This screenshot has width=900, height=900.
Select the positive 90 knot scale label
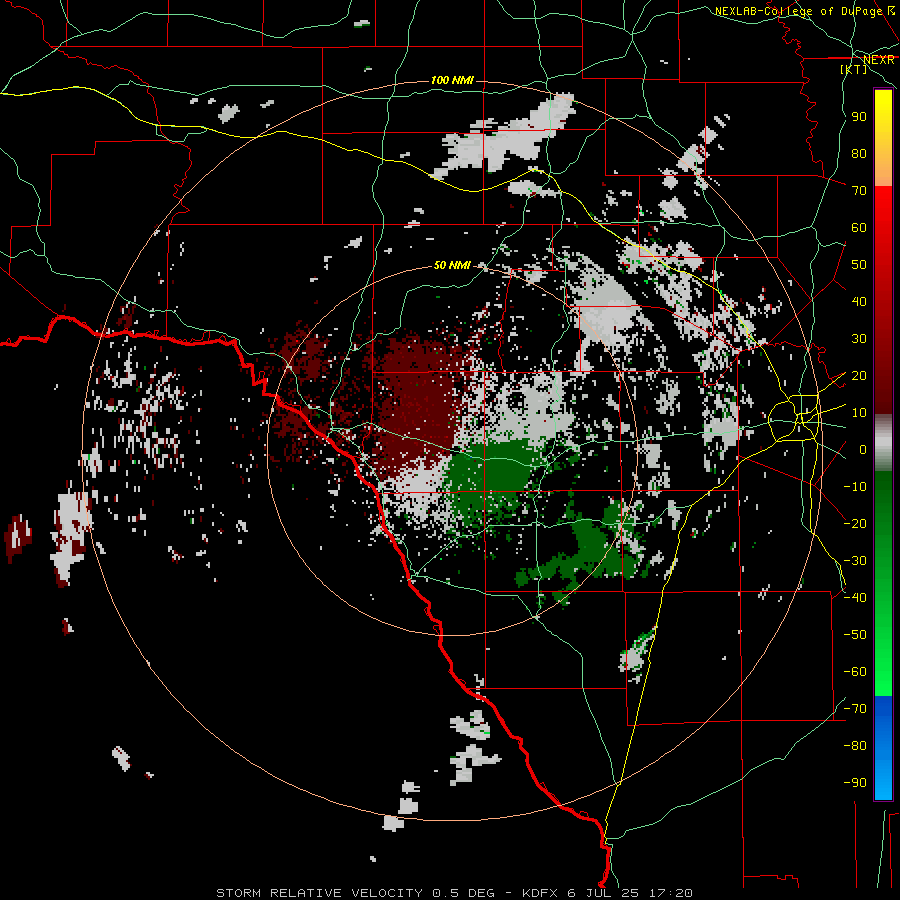(x=859, y=117)
